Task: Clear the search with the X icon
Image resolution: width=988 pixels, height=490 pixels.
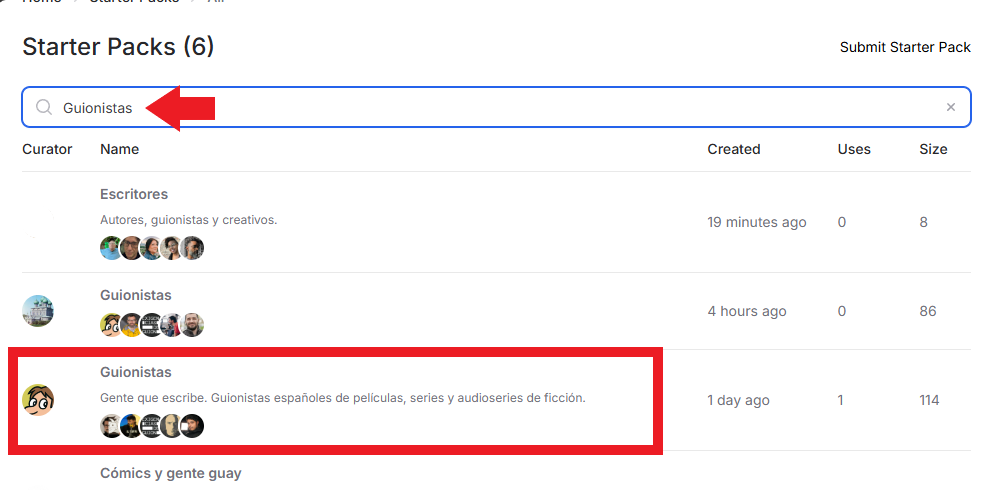Action: click(951, 107)
